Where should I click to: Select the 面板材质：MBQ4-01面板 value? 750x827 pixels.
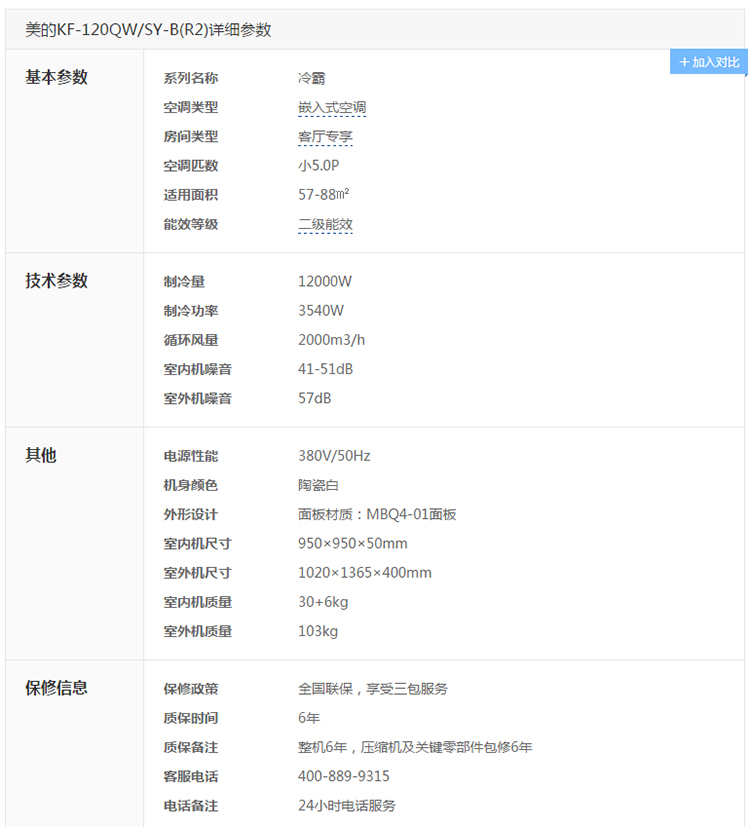(377, 515)
